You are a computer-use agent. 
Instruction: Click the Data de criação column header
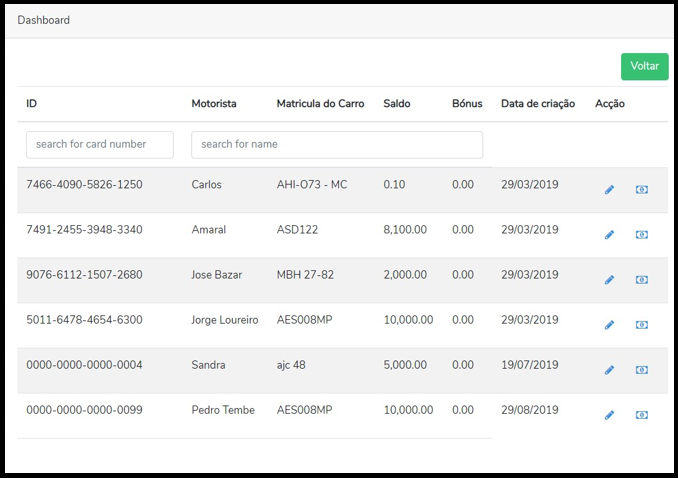tap(537, 104)
